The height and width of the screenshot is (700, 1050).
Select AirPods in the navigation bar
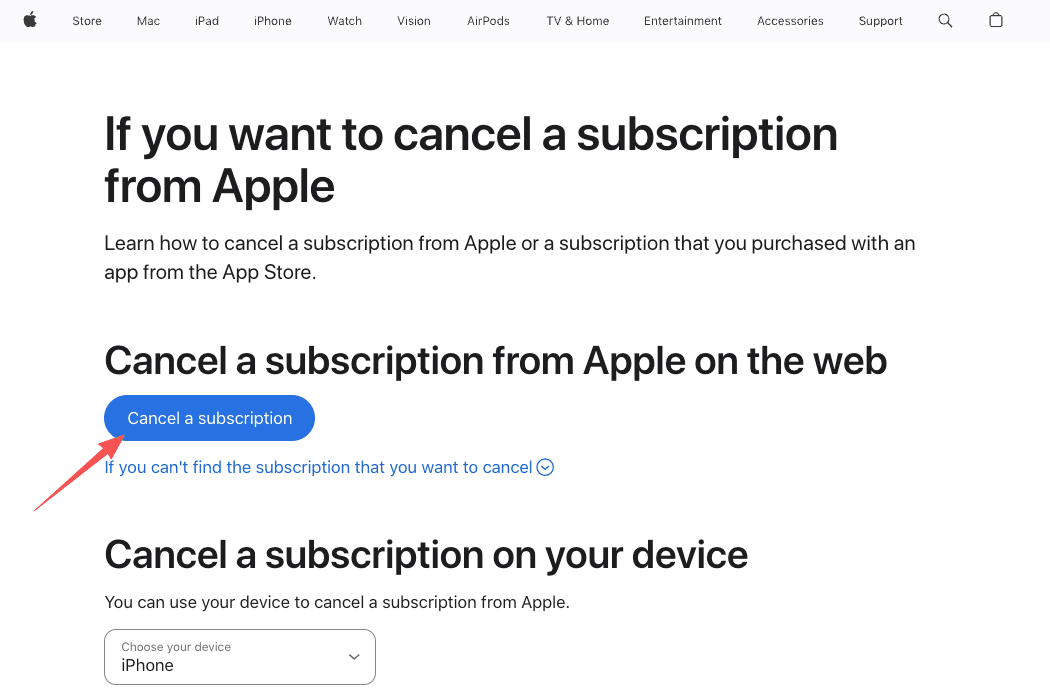488,20
